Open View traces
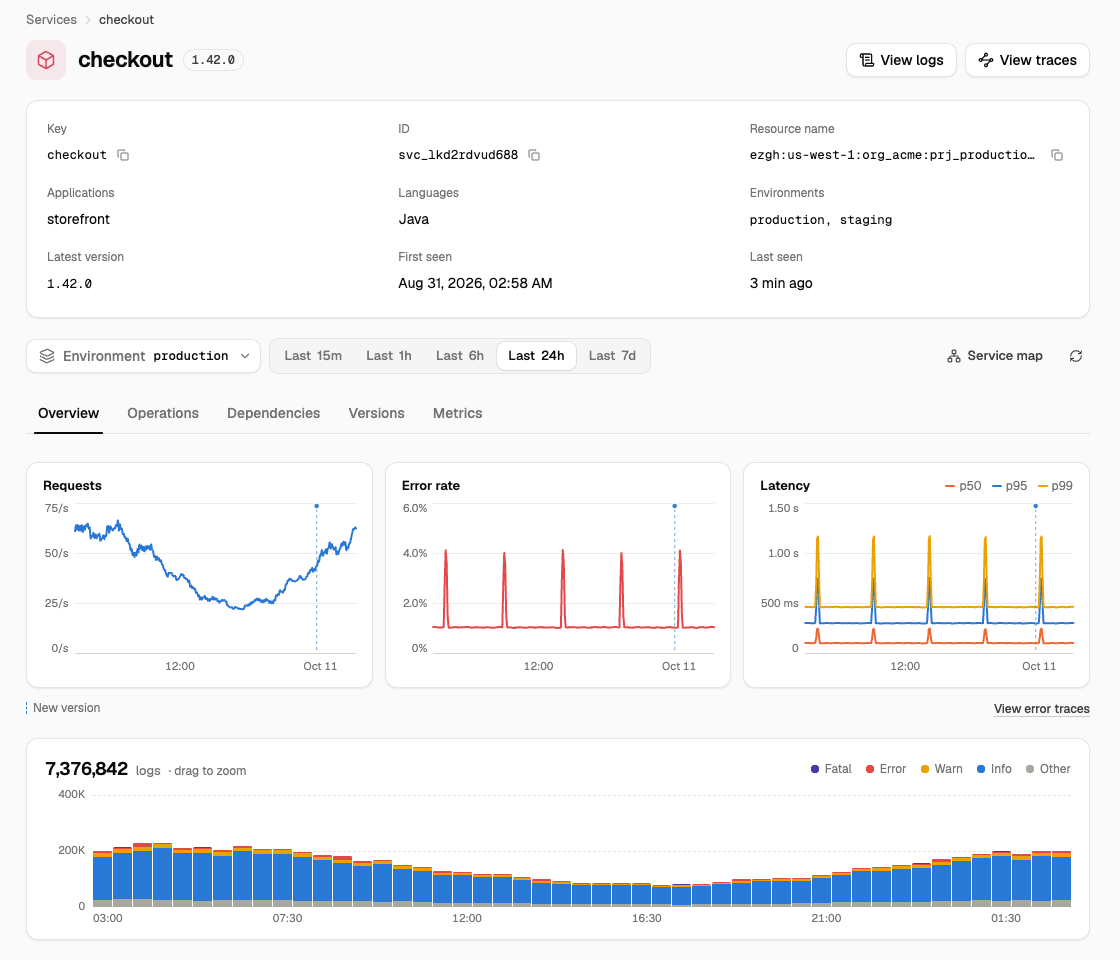 (x=1027, y=60)
